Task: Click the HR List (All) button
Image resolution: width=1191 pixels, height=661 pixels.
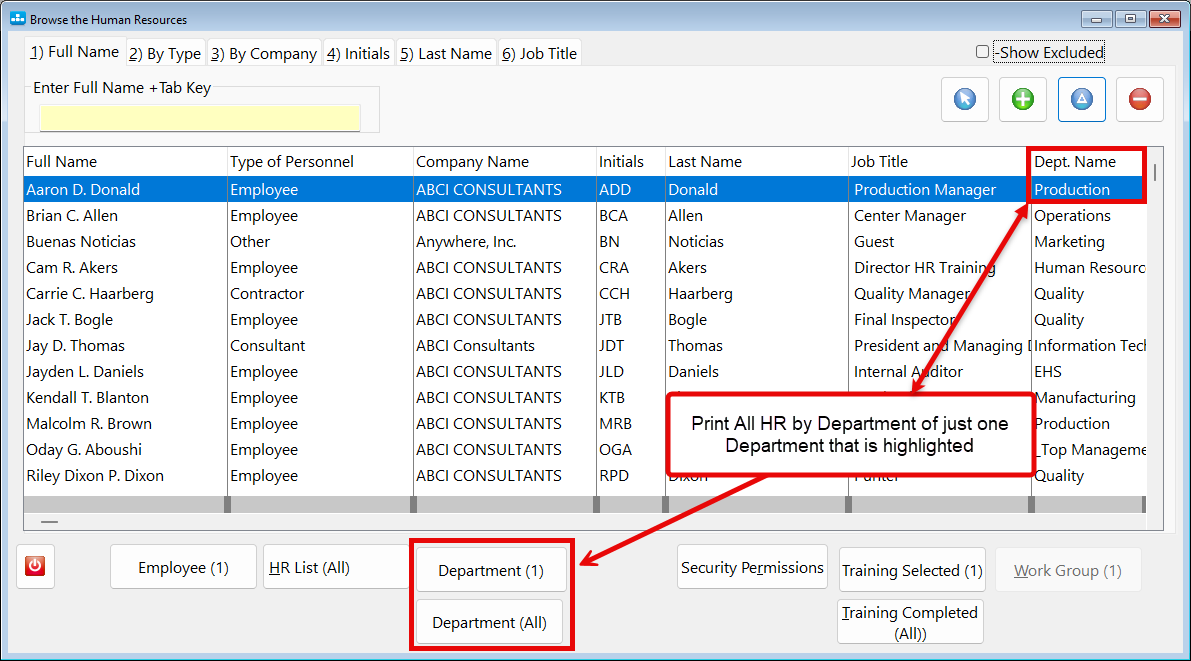Action: tap(336, 567)
